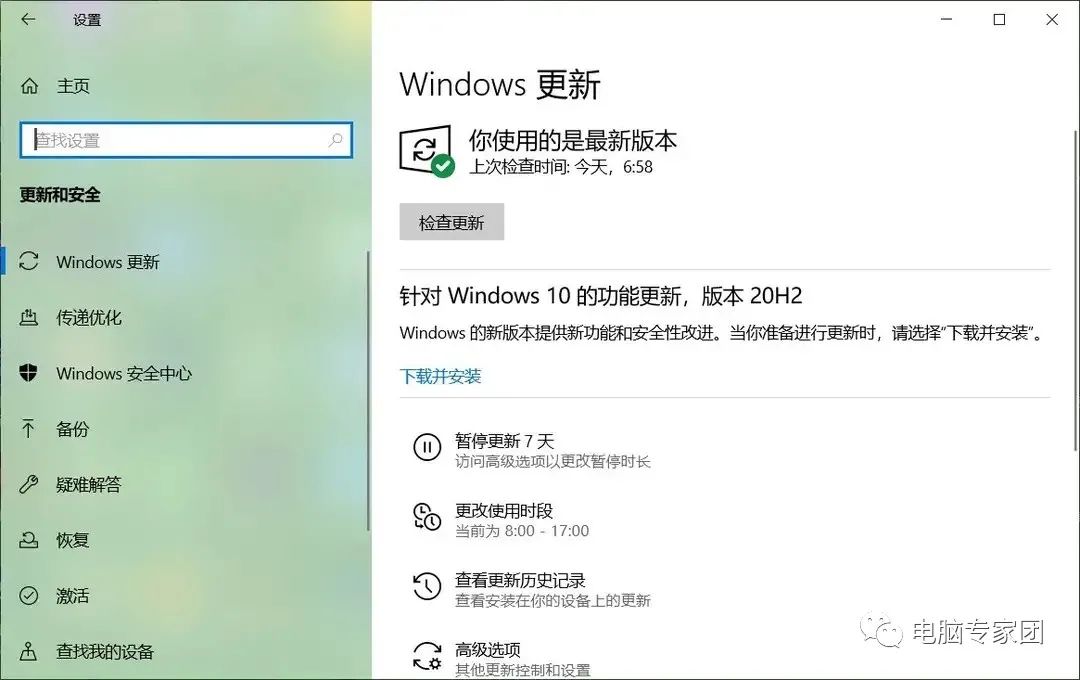
Task: Click the 检查更新 button
Action: 452,222
